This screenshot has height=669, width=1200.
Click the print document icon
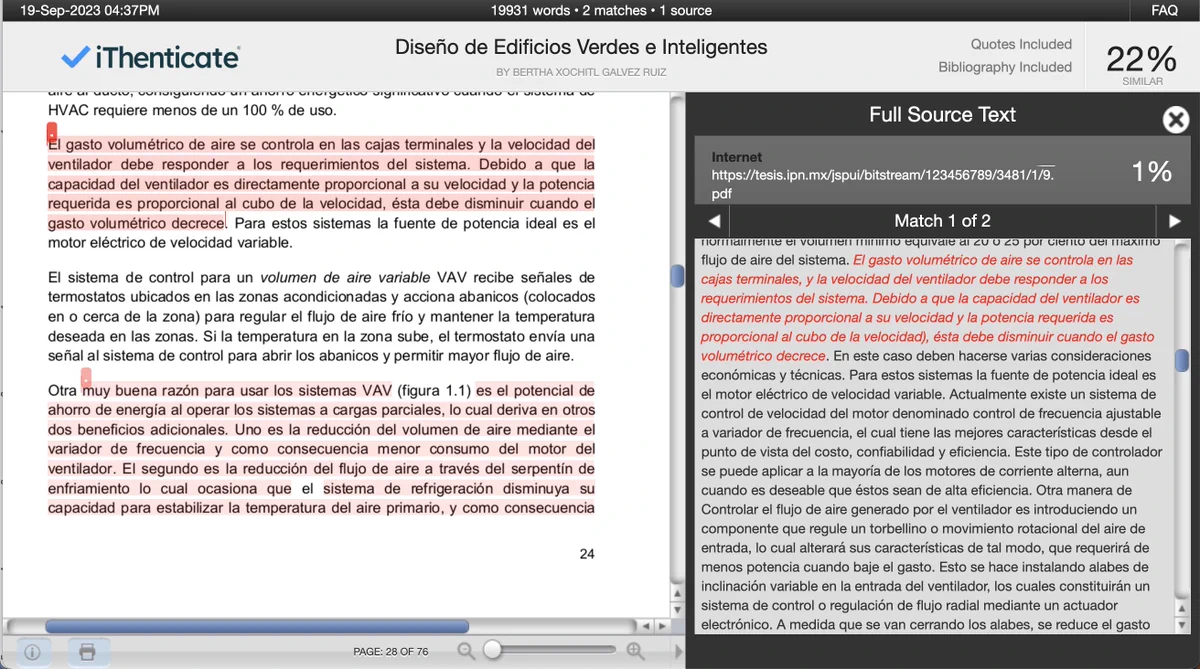87,652
